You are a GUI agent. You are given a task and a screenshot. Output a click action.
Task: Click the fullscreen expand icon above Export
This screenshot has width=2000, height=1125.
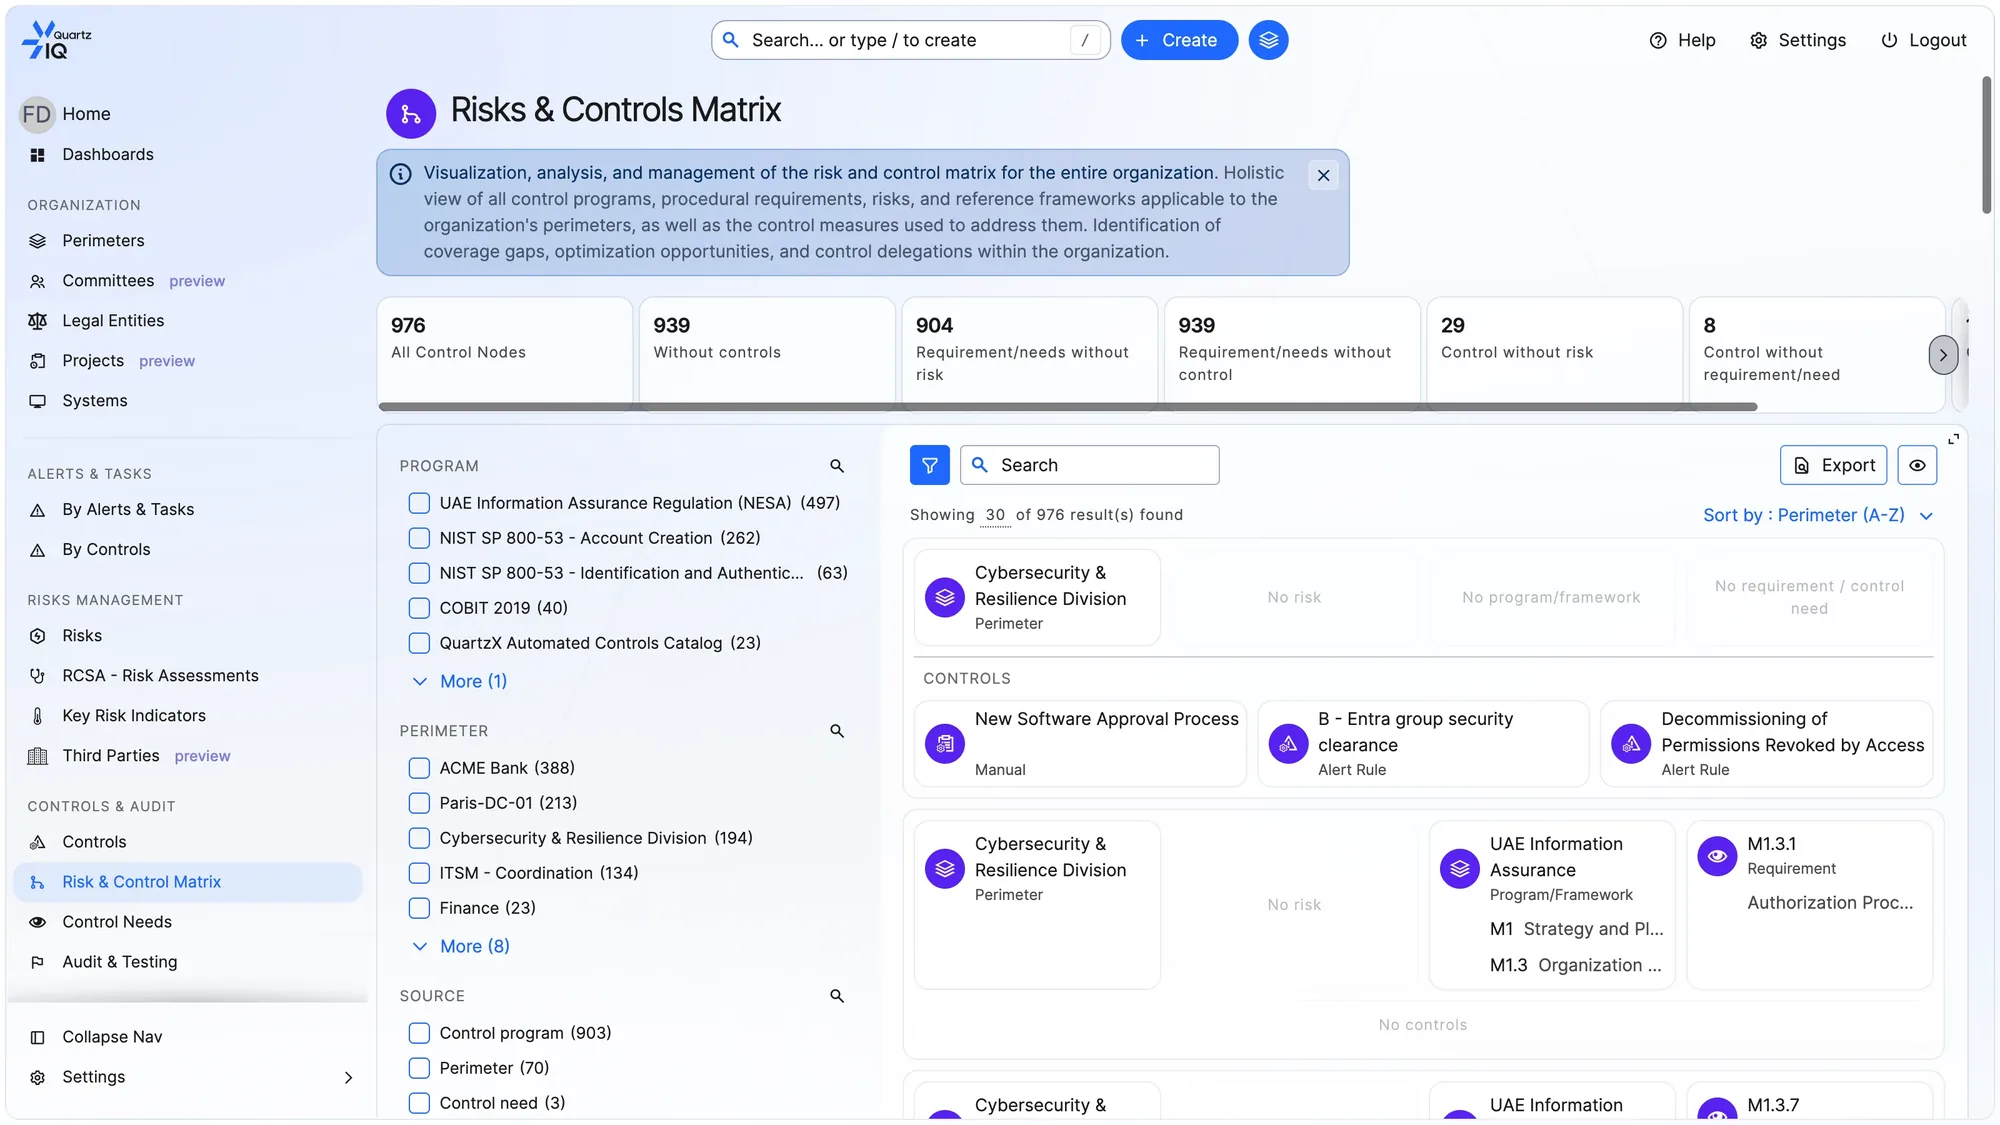1953,439
